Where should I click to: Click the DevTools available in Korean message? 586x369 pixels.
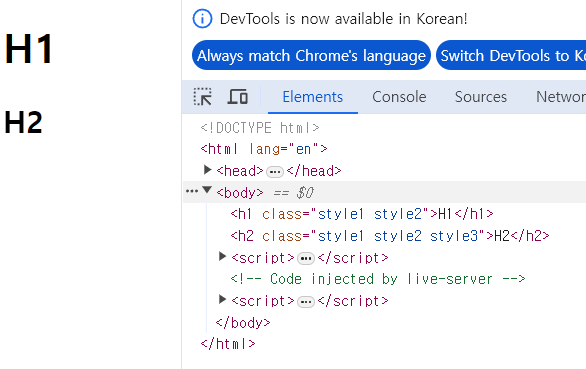pyautogui.click(x=343, y=19)
